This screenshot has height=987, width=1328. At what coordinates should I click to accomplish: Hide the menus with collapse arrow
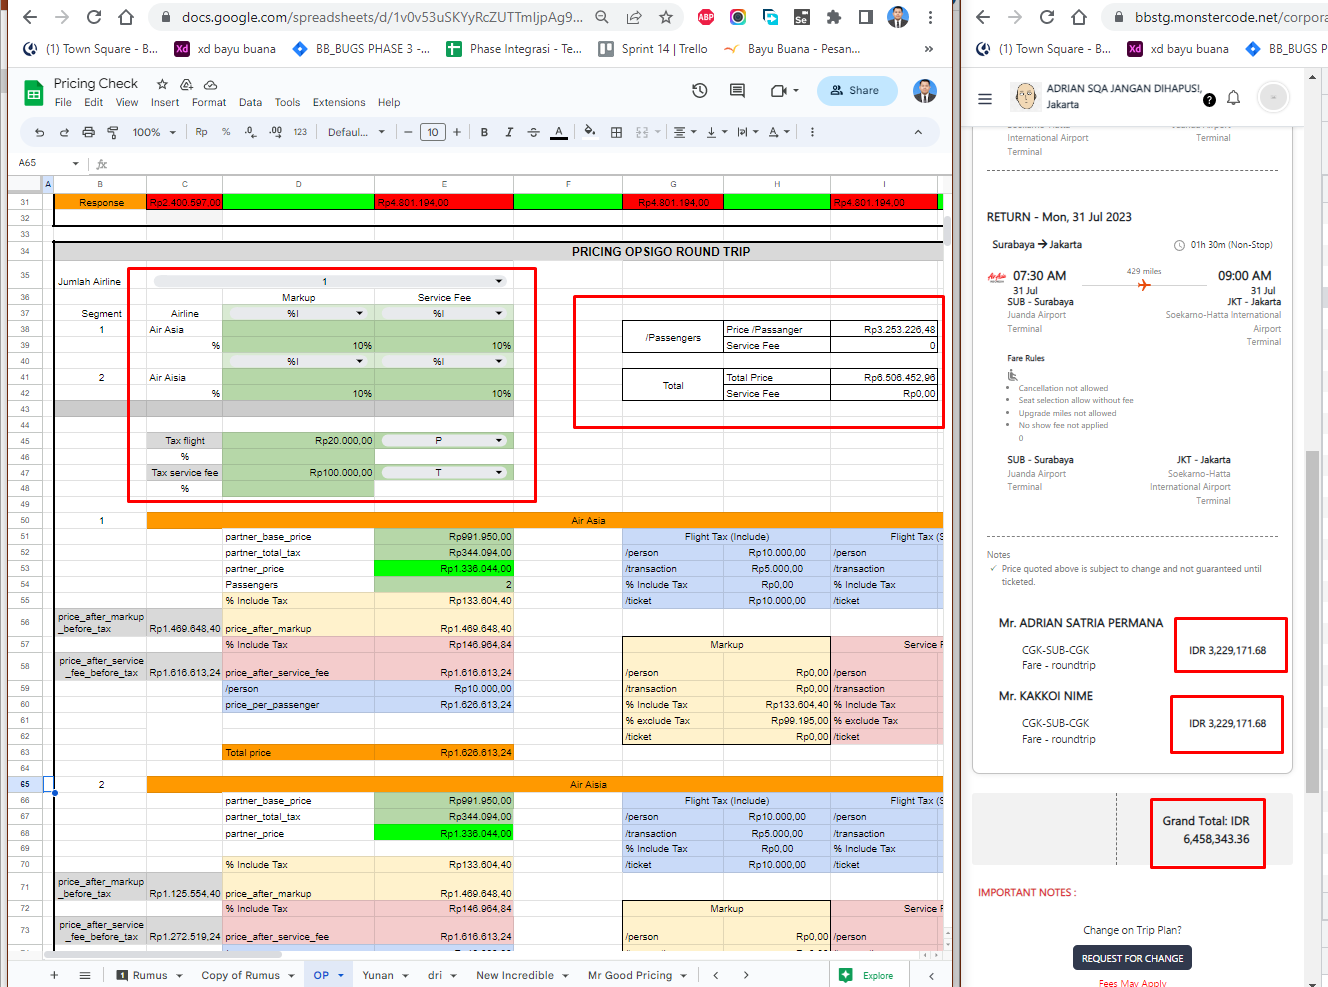coord(918,132)
